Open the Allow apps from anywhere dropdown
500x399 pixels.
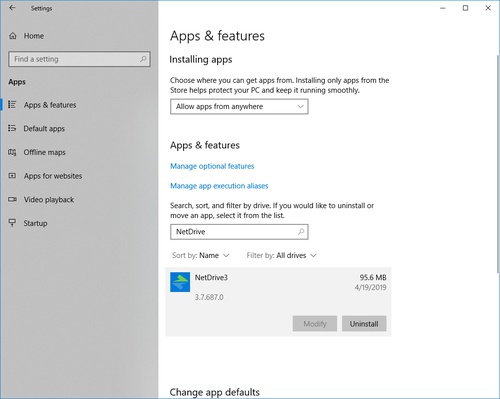[x=239, y=107]
